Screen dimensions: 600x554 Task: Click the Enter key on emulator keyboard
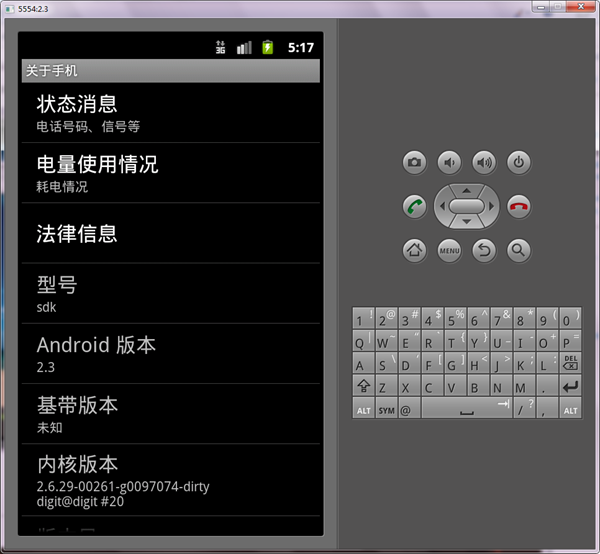pos(570,385)
